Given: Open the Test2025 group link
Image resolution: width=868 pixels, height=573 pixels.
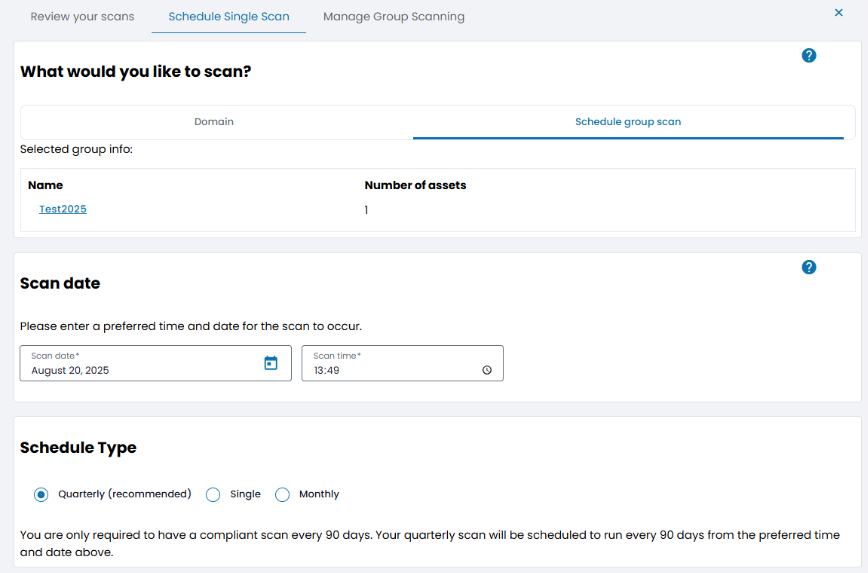Looking at the screenshot, I should coord(63,209).
